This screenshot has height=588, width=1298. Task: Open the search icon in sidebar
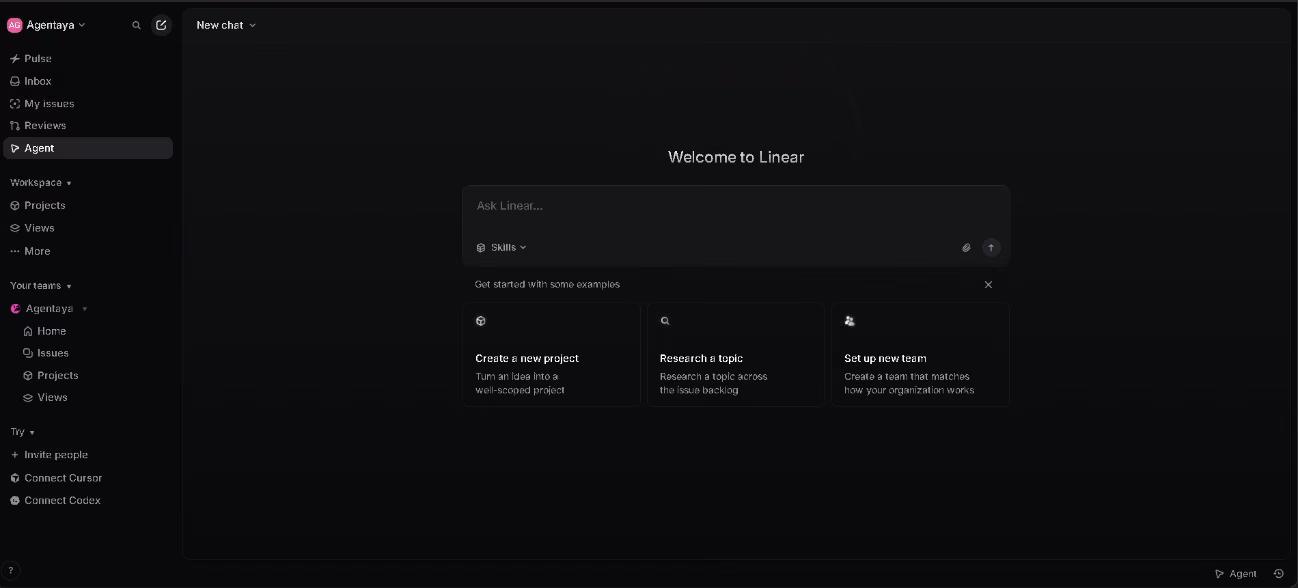click(x=137, y=25)
